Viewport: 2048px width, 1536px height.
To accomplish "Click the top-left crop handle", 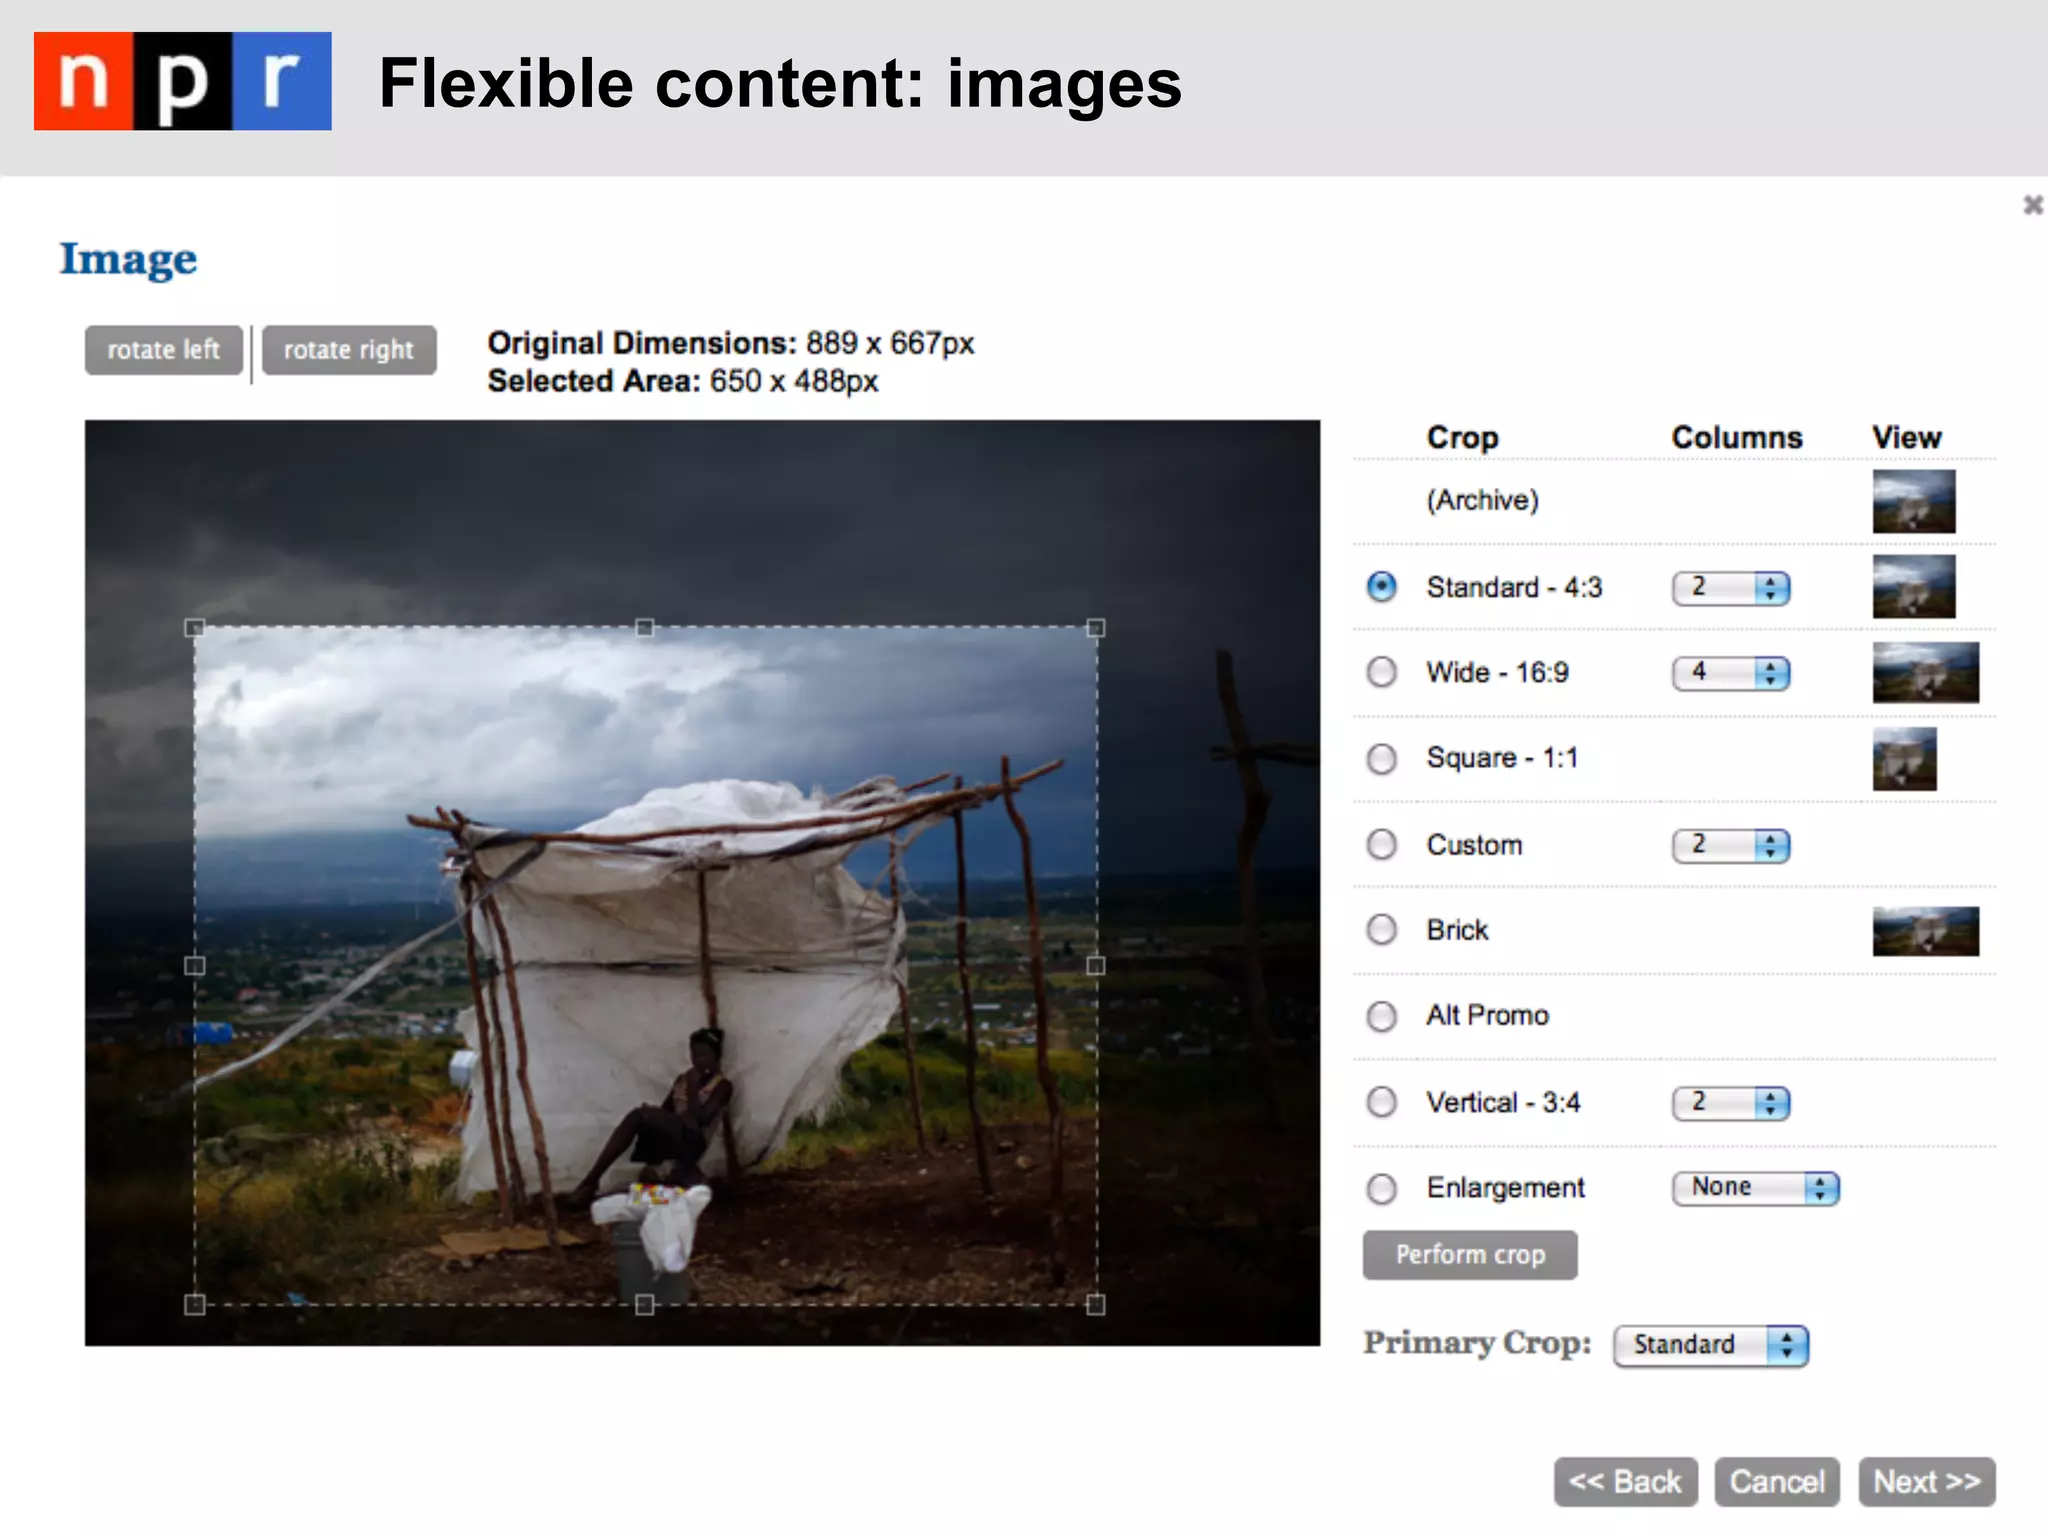I will click(x=195, y=628).
